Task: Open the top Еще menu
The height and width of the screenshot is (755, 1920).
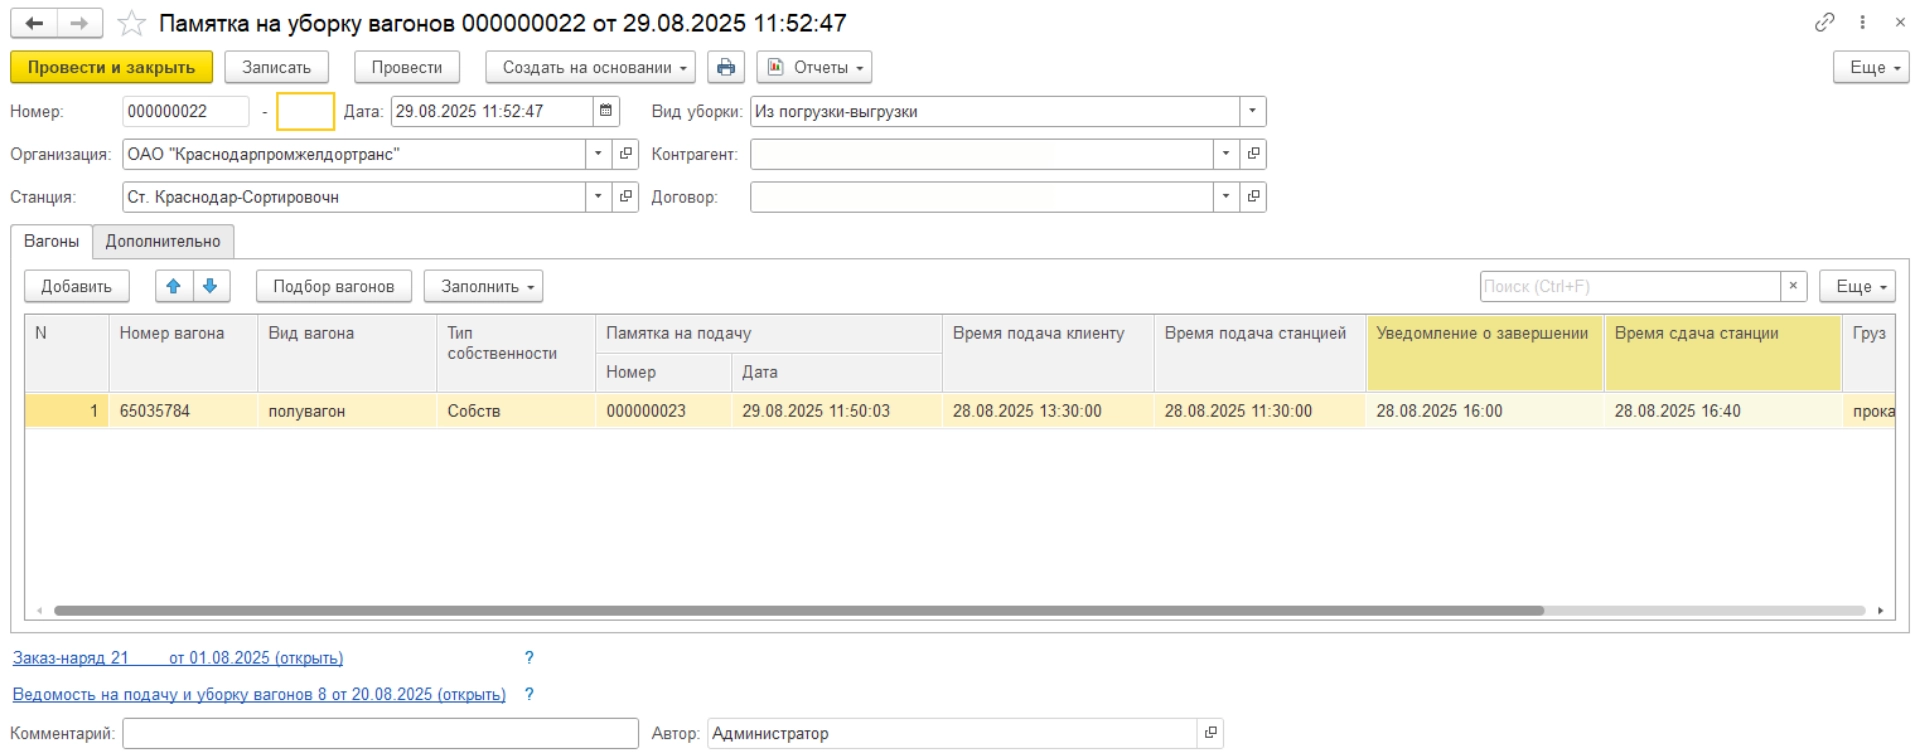Action: (x=1871, y=67)
